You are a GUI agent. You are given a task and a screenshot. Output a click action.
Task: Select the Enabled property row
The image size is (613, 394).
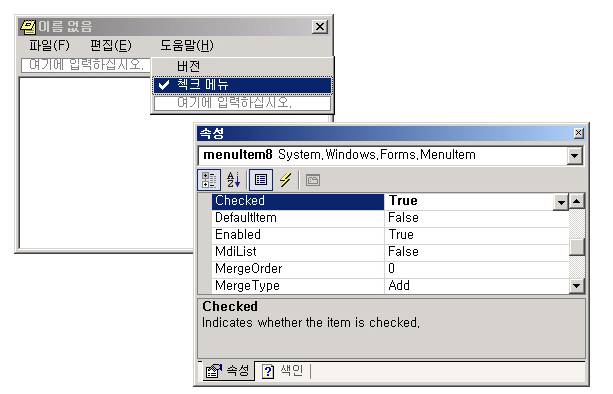[x=390, y=235]
